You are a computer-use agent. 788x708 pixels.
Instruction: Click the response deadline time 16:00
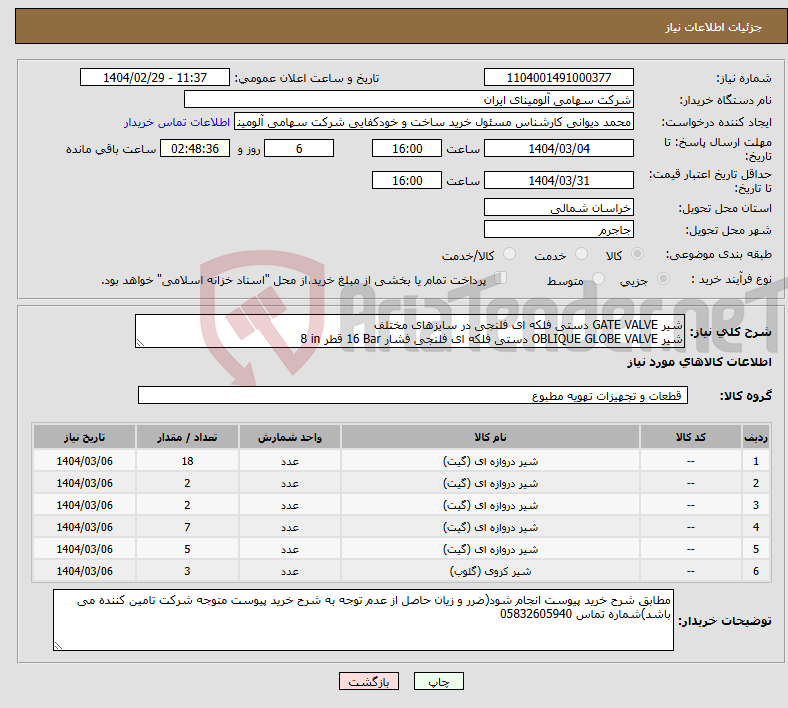(x=407, y=148)
